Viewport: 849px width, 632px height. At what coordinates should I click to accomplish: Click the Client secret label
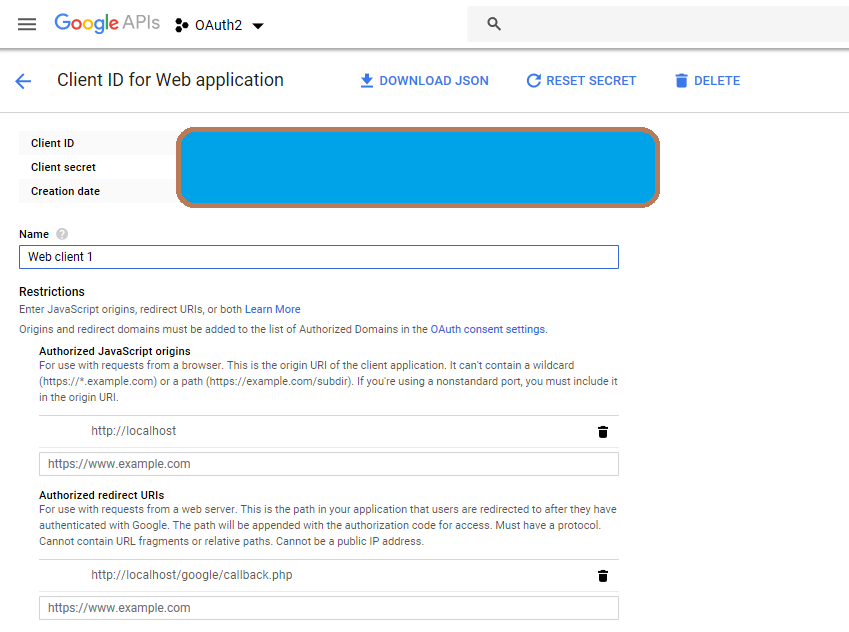coord(63,167)
